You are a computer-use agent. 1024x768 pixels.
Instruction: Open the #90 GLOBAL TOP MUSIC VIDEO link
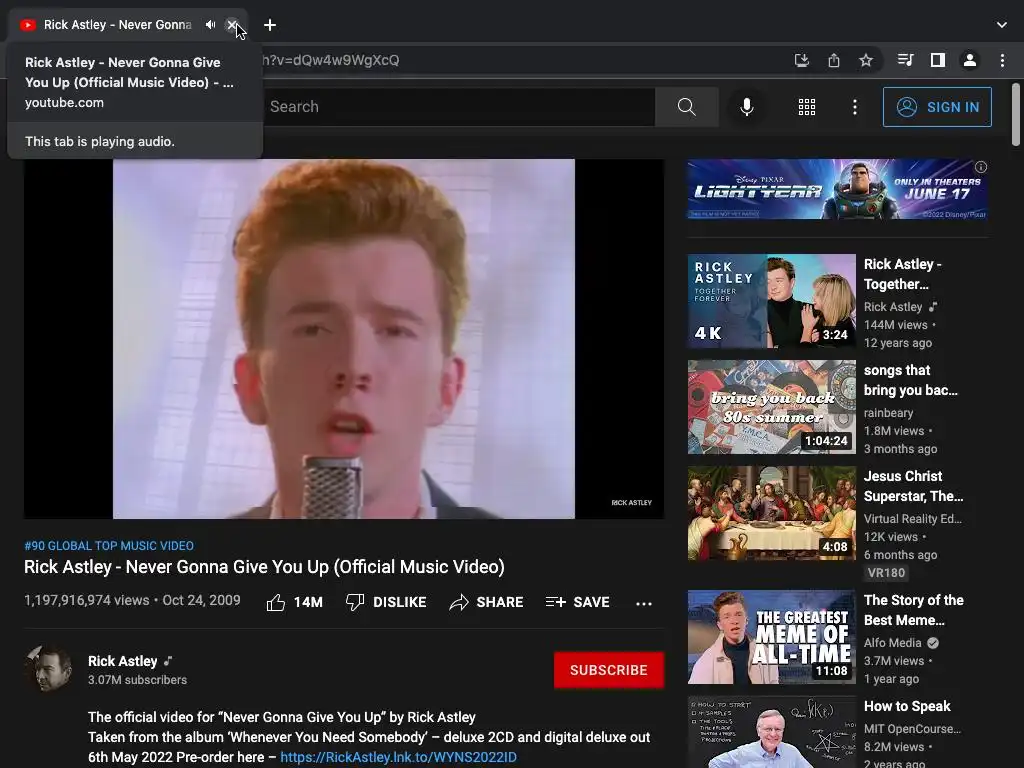pyautogui.click(x=109, y=545)
